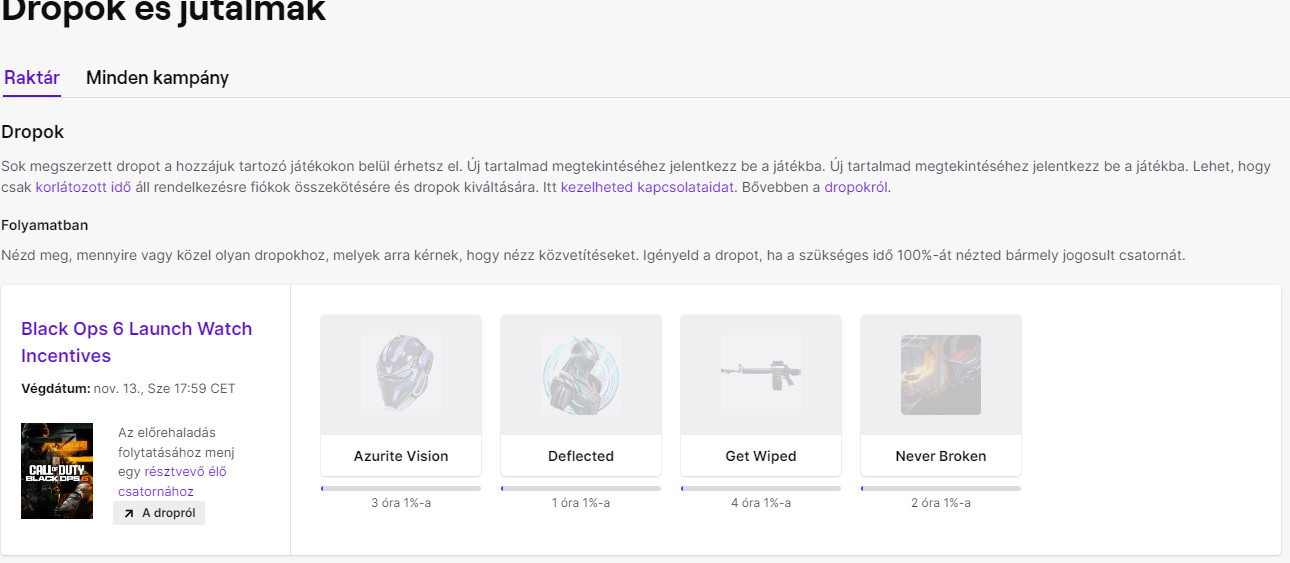Switch to the Raktár tab

32,78
